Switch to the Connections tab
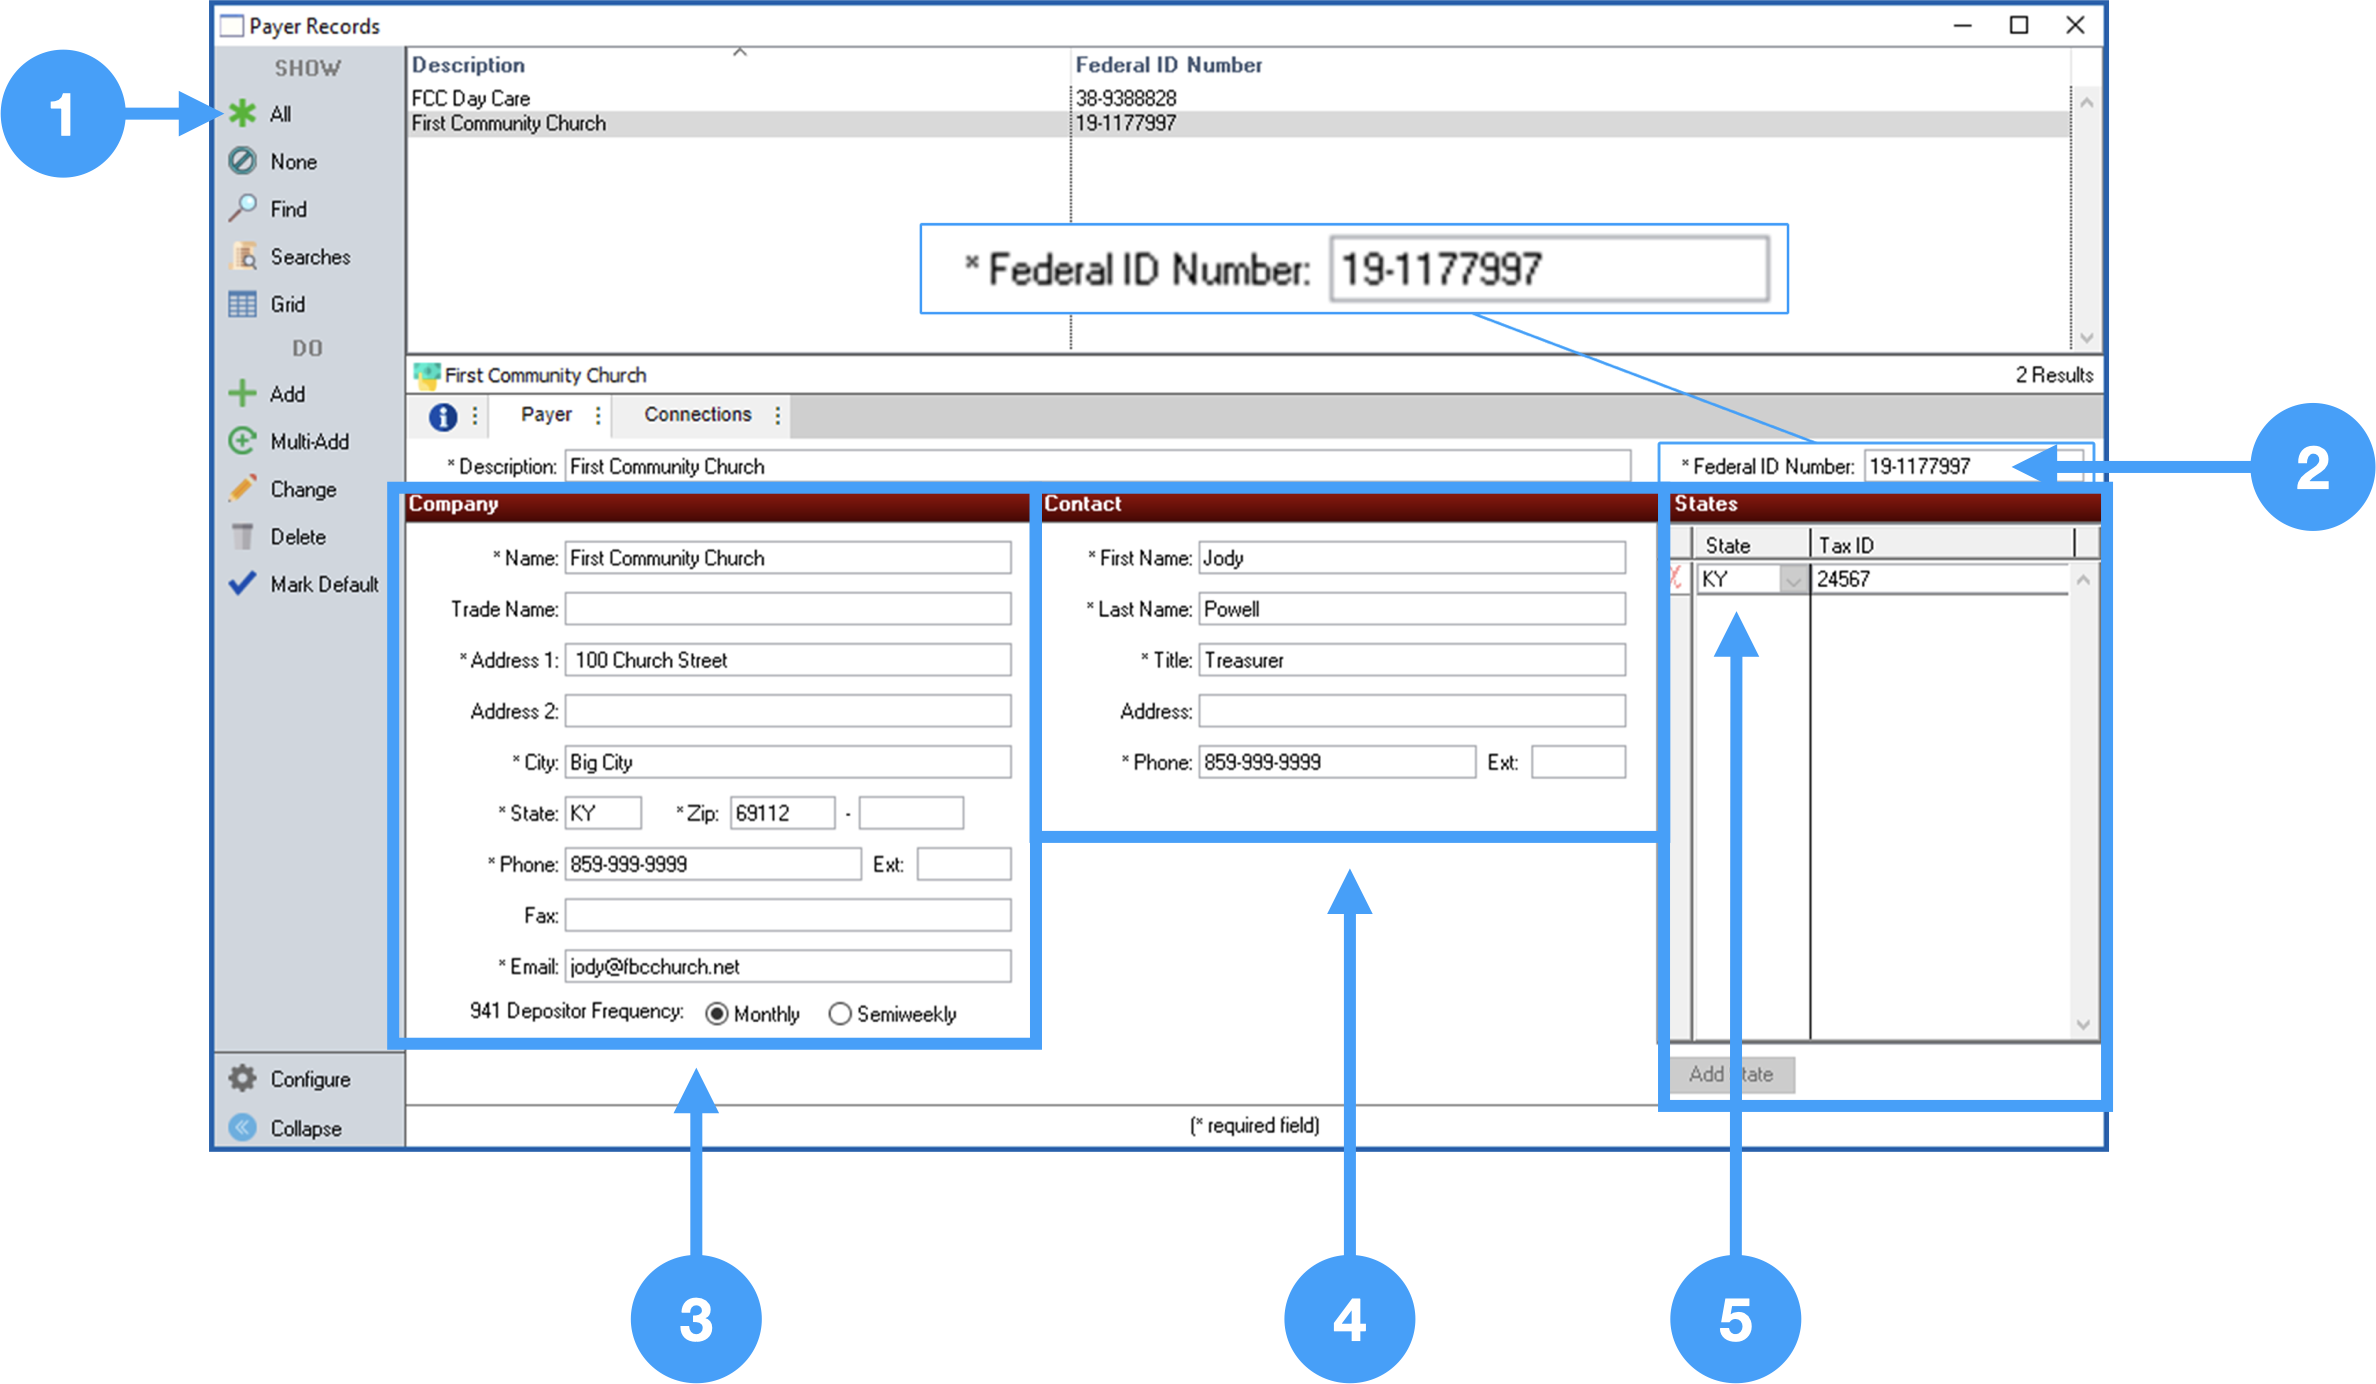 (698, 414)
